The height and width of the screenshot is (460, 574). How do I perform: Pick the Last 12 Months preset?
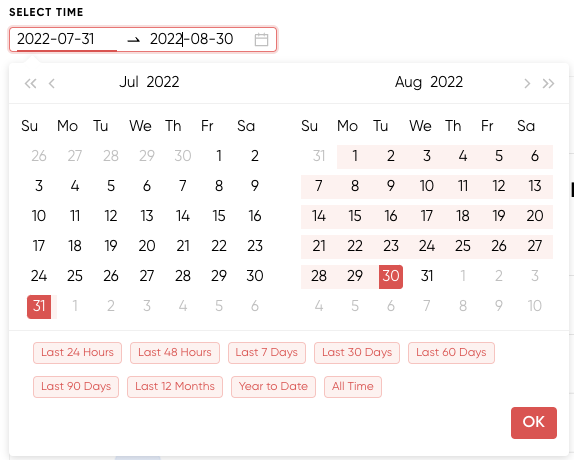point(175,387)
